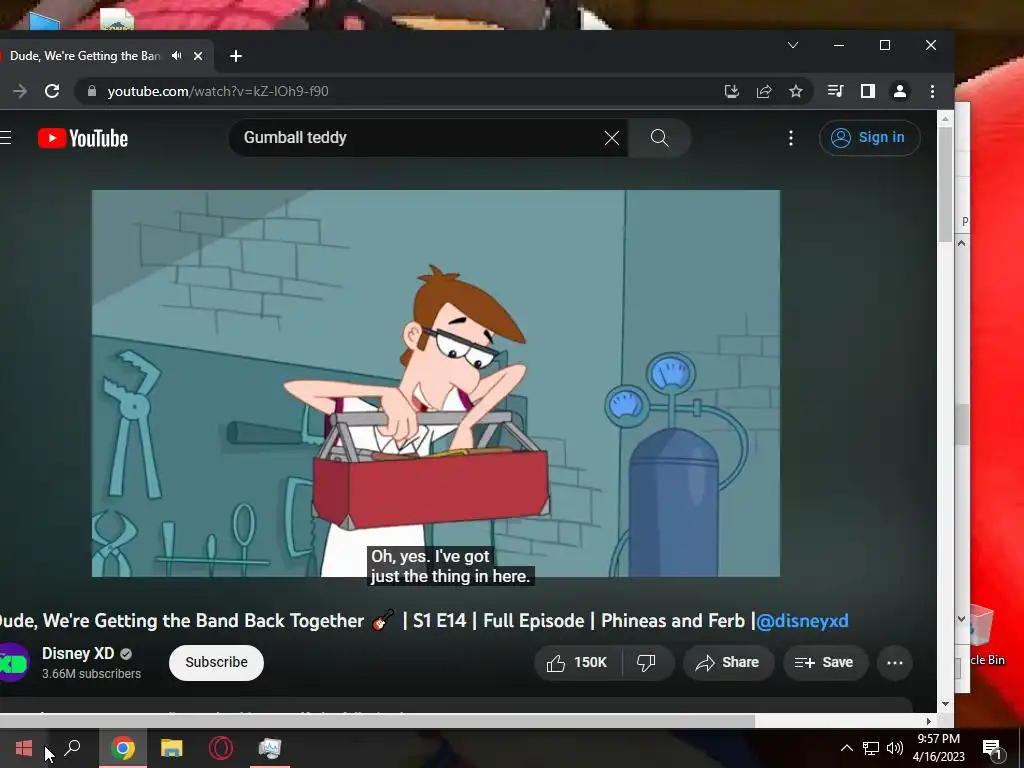This screenshot has height=768, width=1024.
Task: Open Chrome's three-dot menu
Action: point(932,91)
